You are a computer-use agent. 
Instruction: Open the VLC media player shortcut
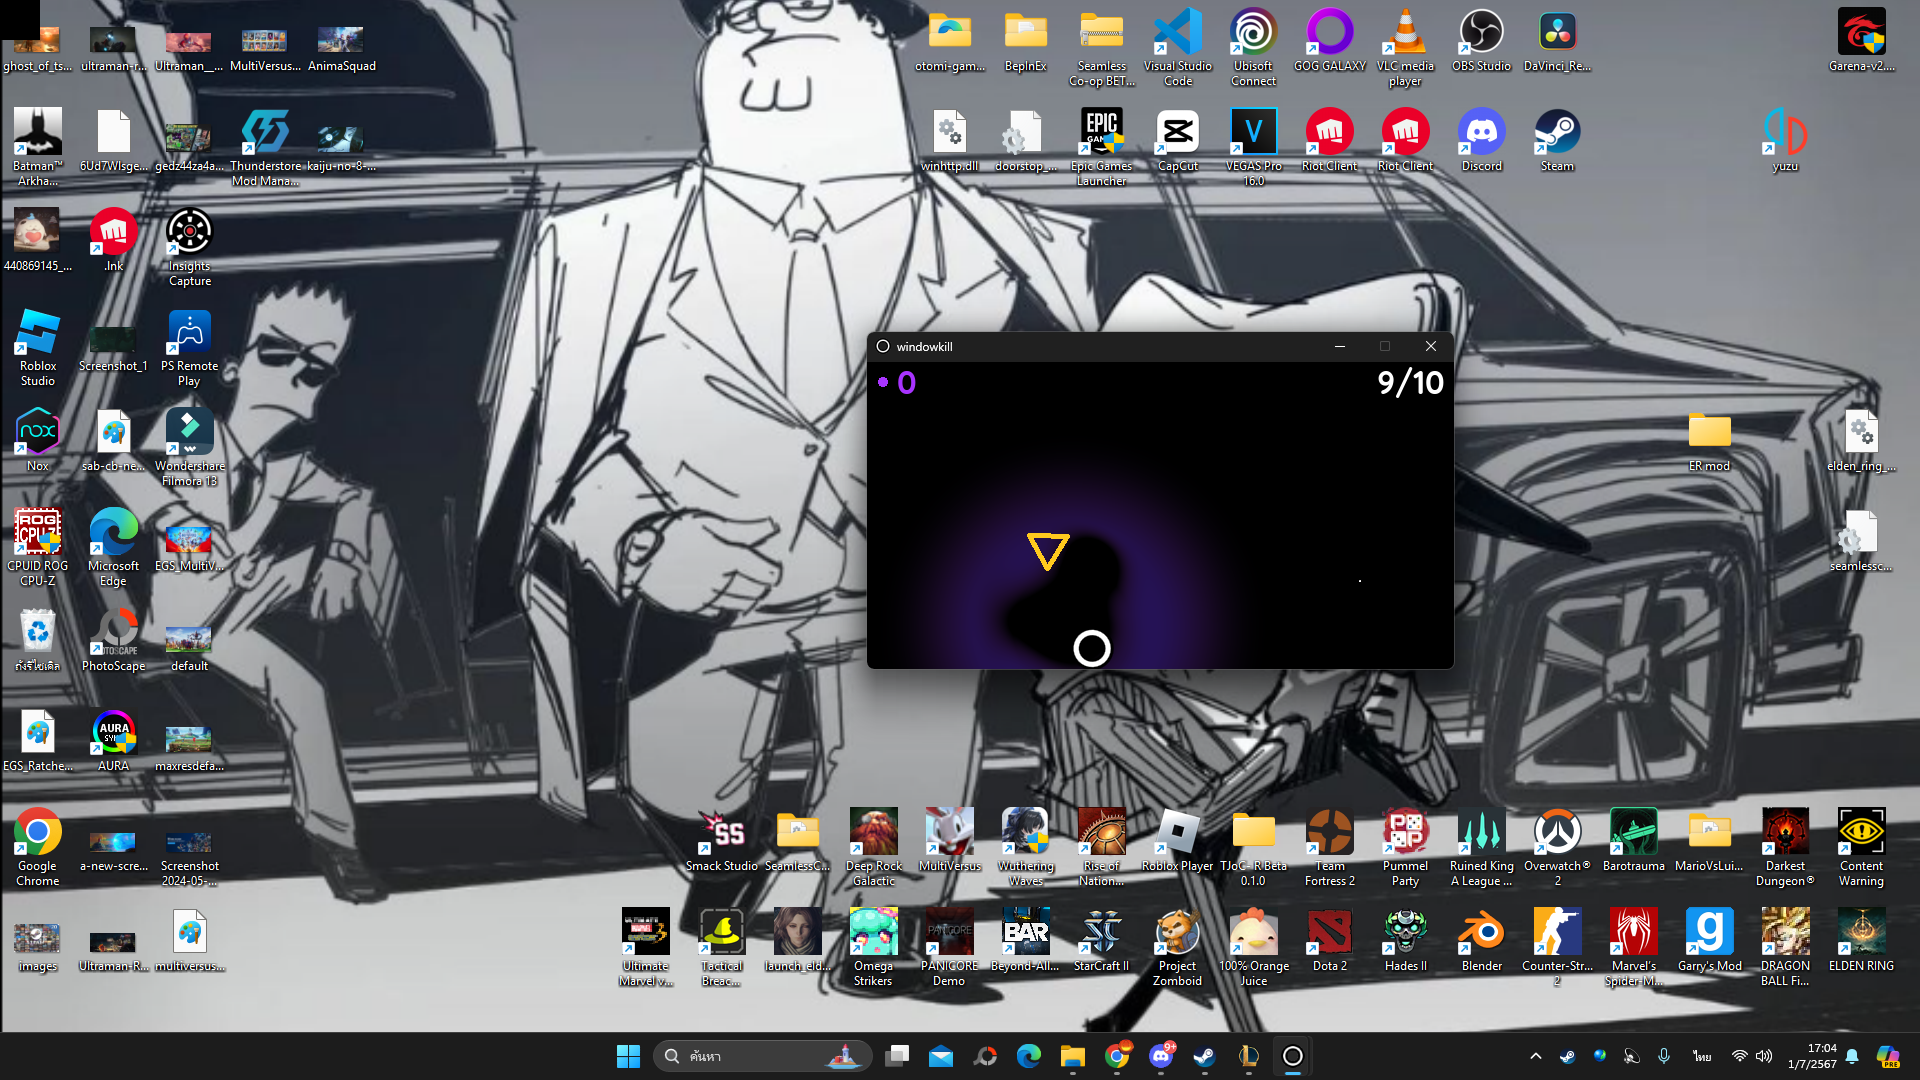coord(1405,47)
